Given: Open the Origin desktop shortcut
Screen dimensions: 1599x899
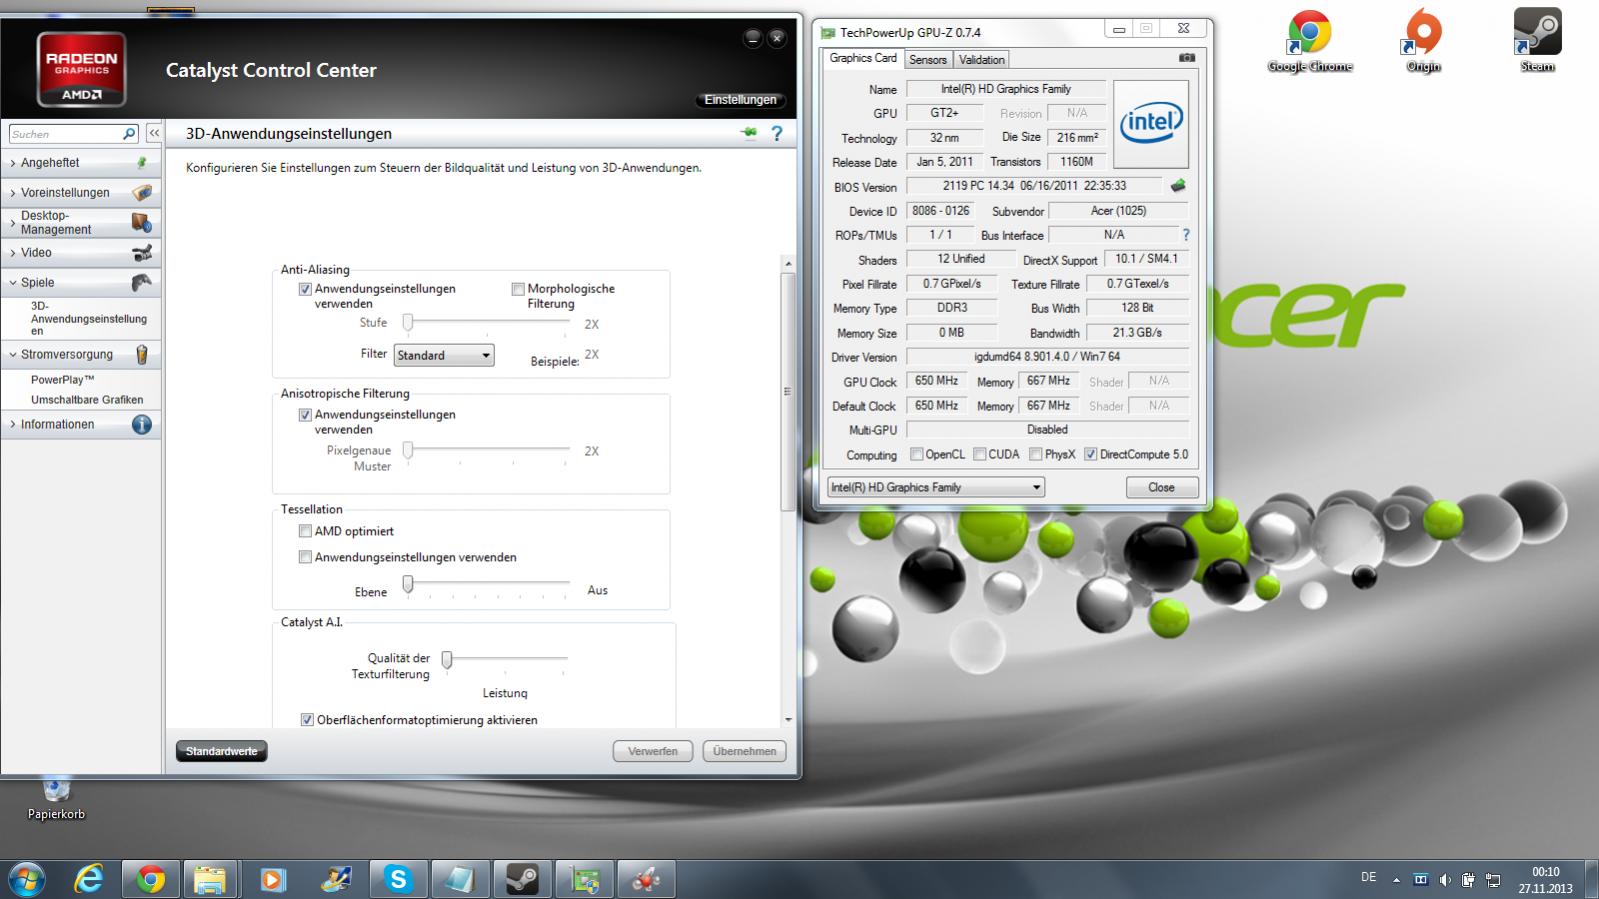Looking at the screenshot, I should coord(1423,42).
